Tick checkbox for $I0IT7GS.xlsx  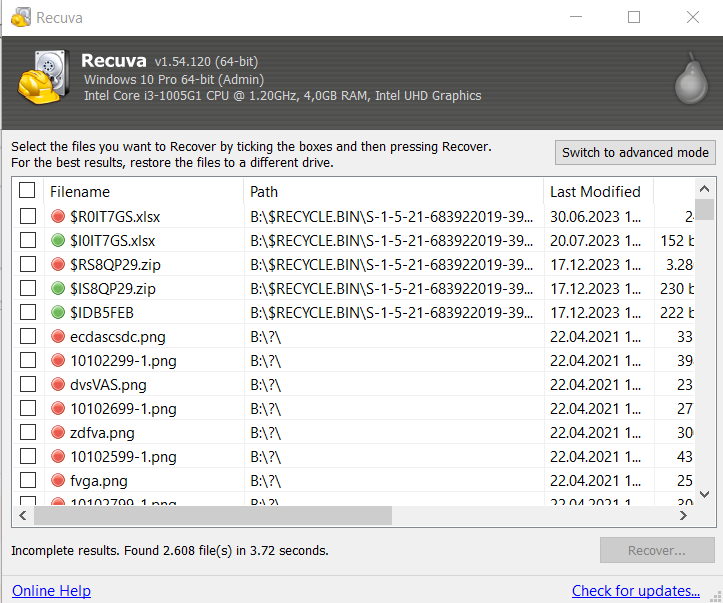[28, 240]
